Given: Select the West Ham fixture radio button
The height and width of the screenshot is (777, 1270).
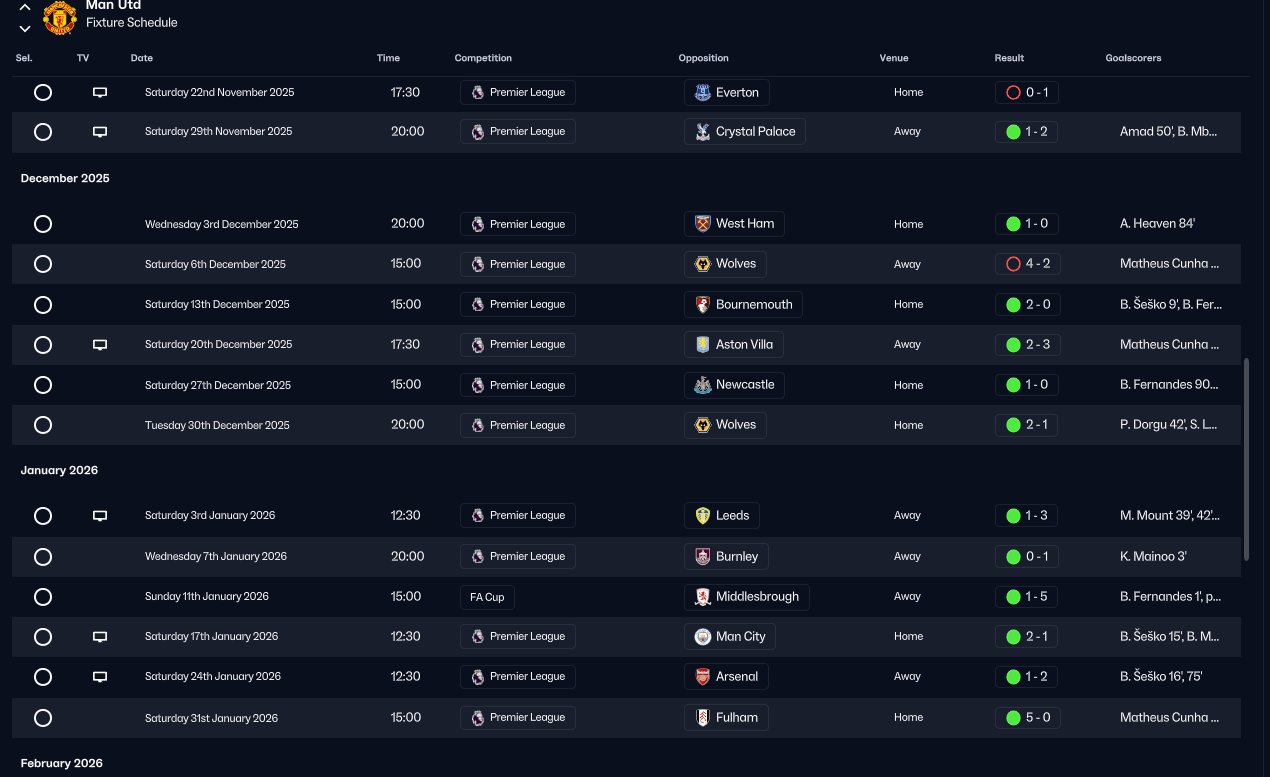Looking at the screenshot, I should pyautogui.click(x=43, y=224).
